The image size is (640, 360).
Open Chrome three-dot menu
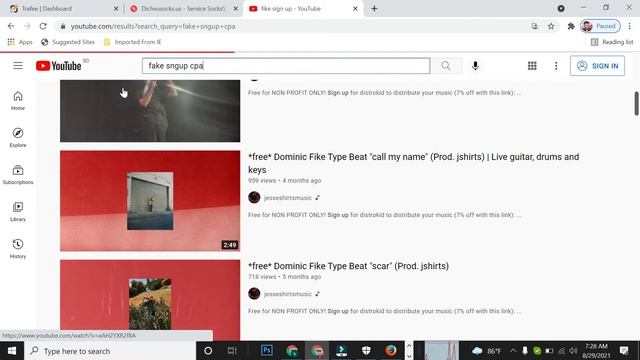coord(630,26)
